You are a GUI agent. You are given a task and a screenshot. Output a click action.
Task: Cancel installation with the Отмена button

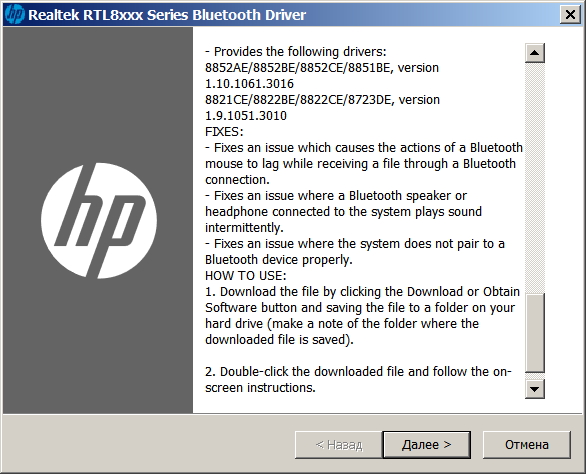click(527, 444)
